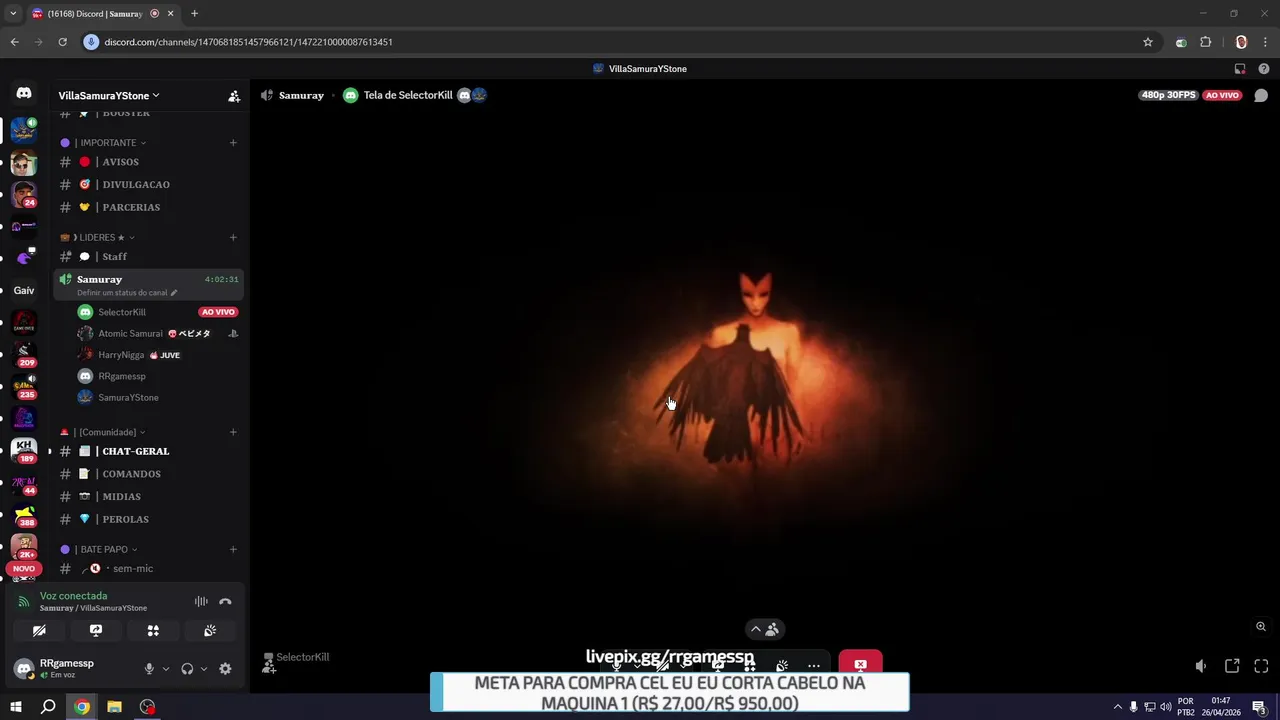1280x720 pixels.
Task: Open Discord direct messages home icon
Action: point(24,93)
